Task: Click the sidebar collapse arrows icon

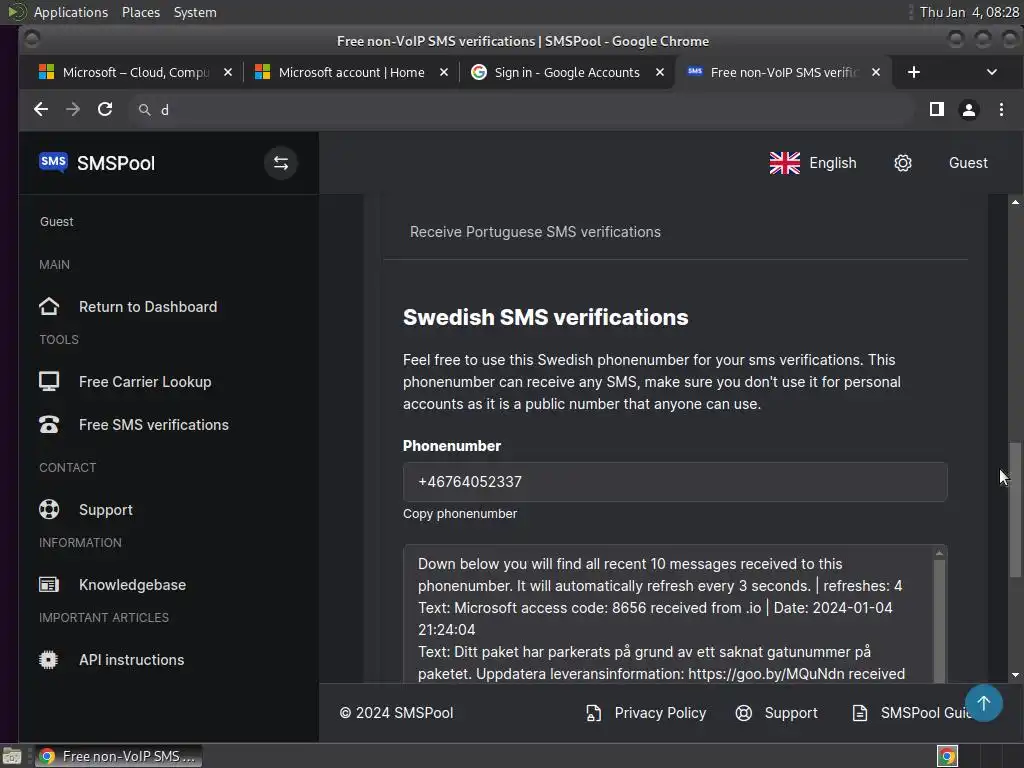Action: click(x=281, y=163)
